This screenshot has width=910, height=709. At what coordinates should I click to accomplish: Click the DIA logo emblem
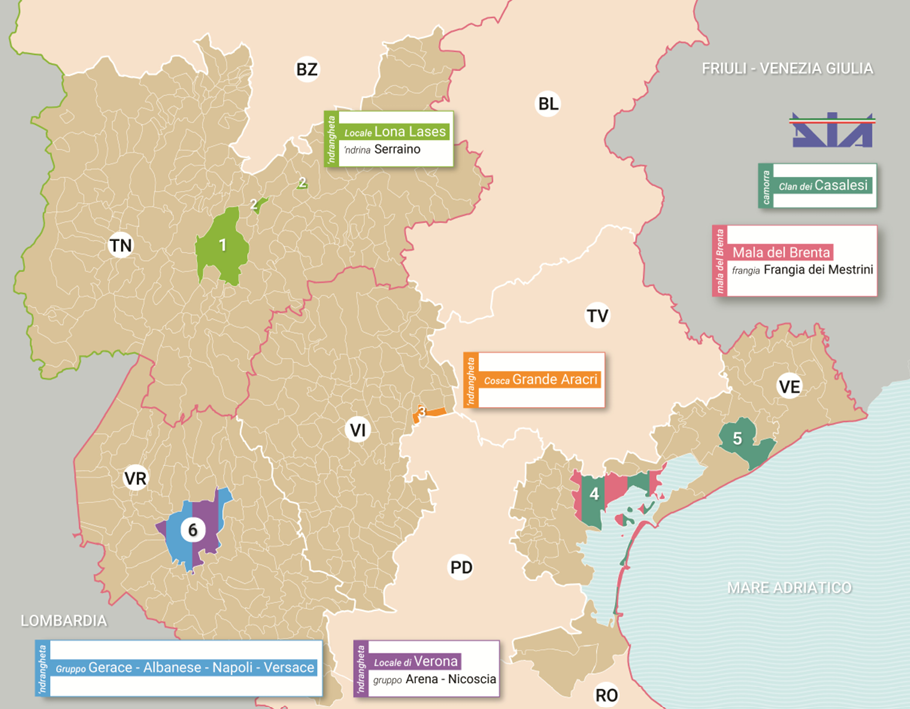(x=832, y=130)
